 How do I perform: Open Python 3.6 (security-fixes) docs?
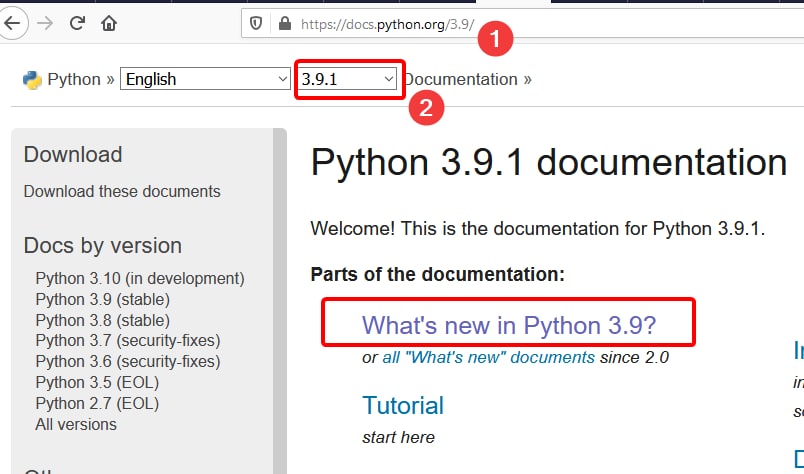coord(128,362)
